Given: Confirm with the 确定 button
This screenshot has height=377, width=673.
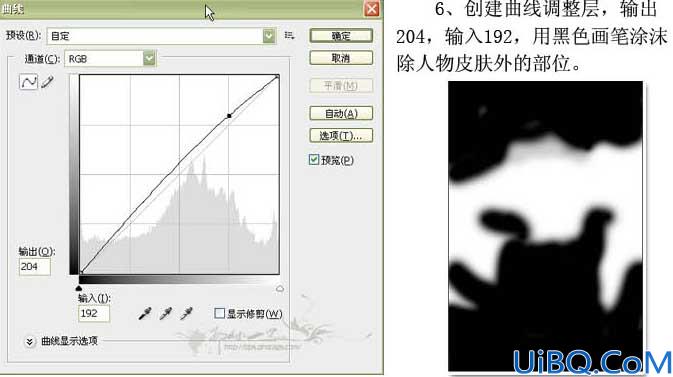Looking at the screenshot, I should 341,36.
